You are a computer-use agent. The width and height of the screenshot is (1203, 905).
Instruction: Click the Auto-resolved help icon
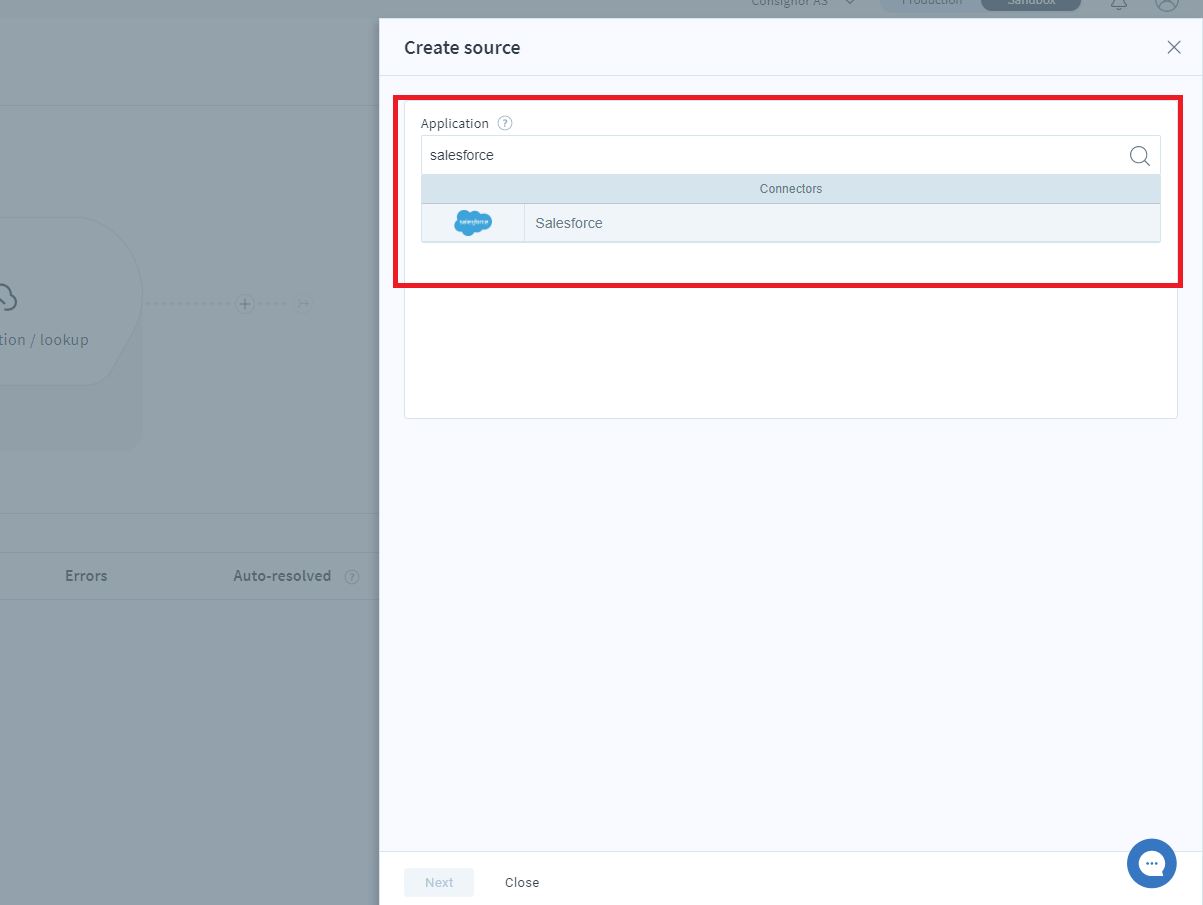[352, 577]
